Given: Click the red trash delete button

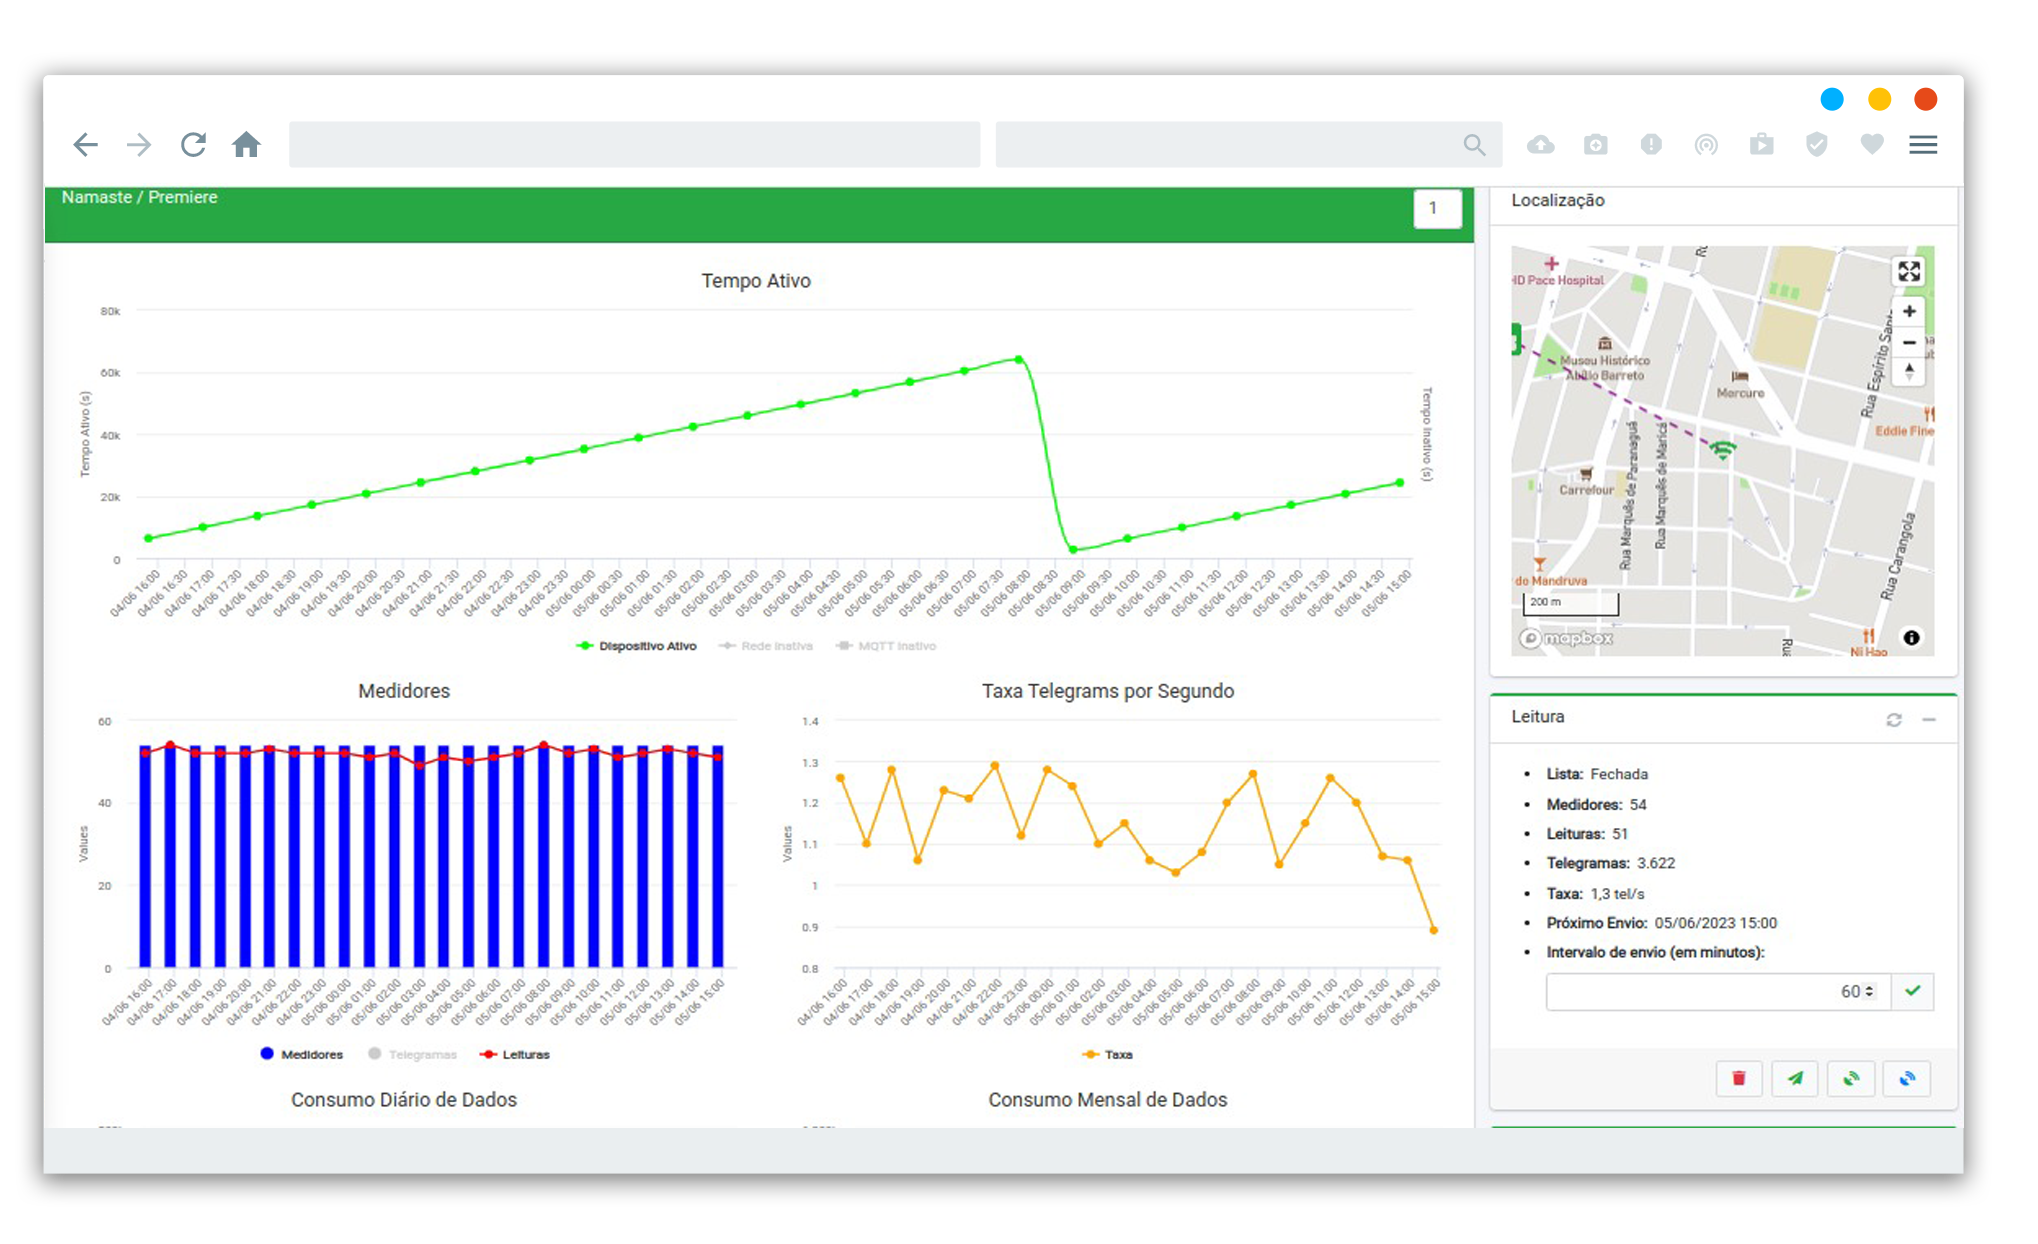Looking at the screenshot, I should pos(1739,1078).
